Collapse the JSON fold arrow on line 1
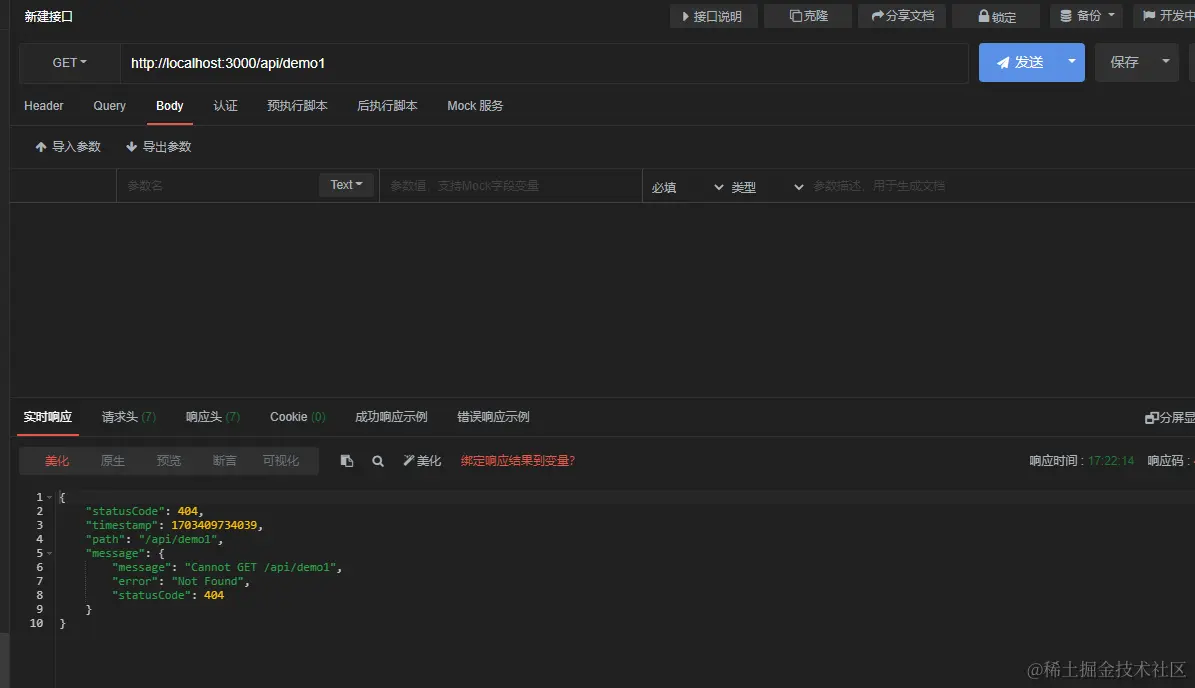 (x=50, y=498)
